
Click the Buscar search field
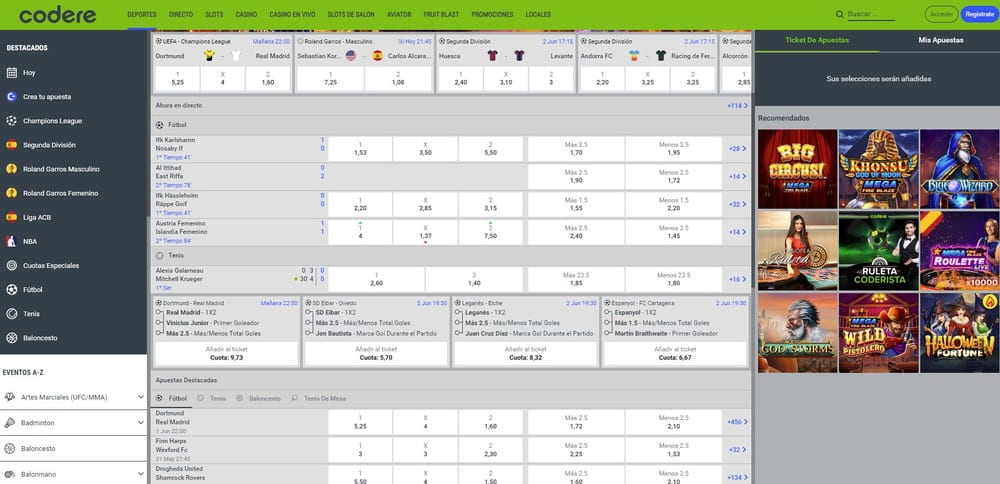[871, 14]
